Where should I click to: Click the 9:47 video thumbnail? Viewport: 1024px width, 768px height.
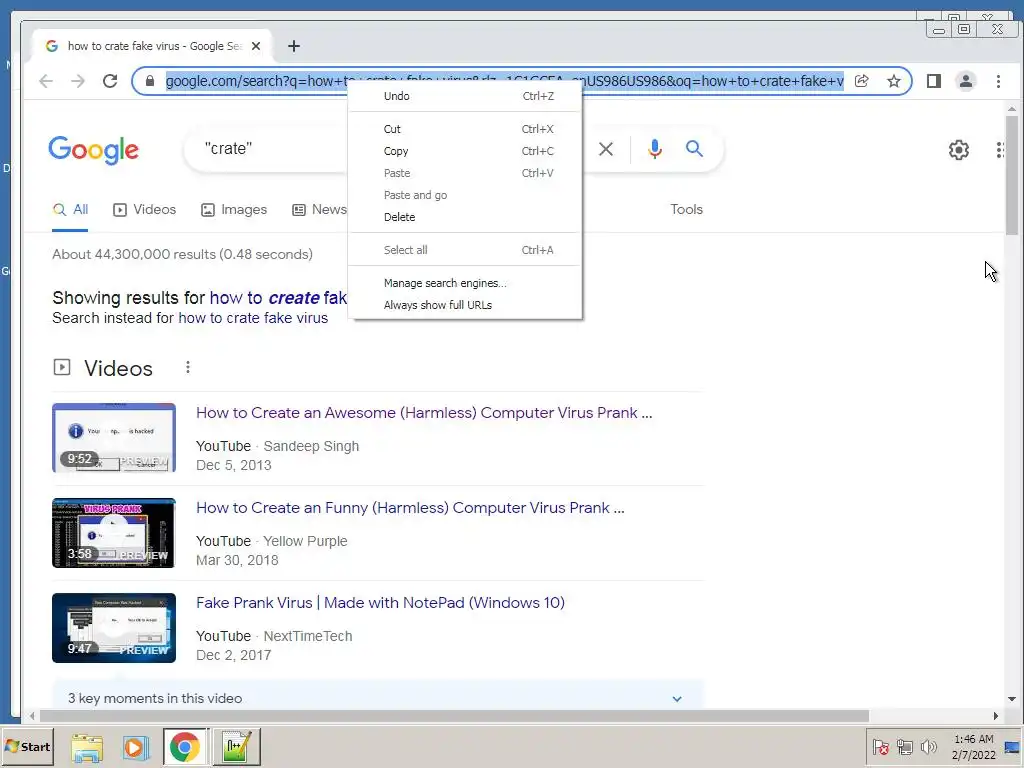114,628
